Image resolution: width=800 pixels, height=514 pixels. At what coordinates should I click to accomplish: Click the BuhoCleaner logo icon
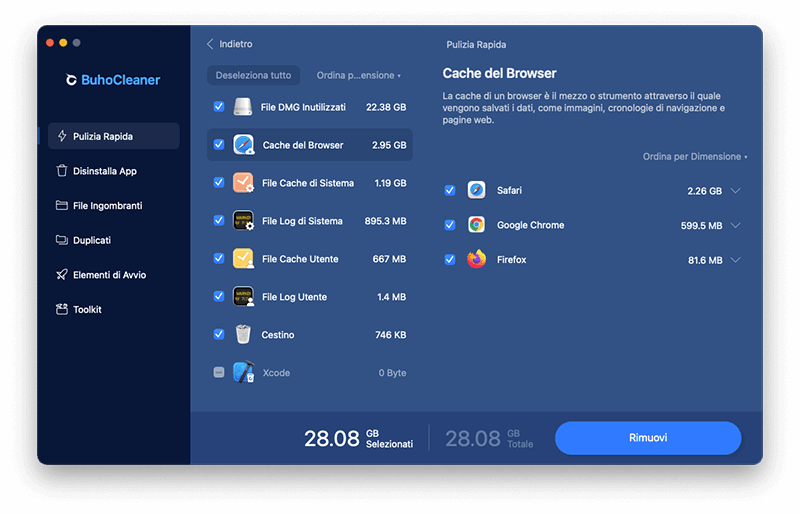pos(71,80)
